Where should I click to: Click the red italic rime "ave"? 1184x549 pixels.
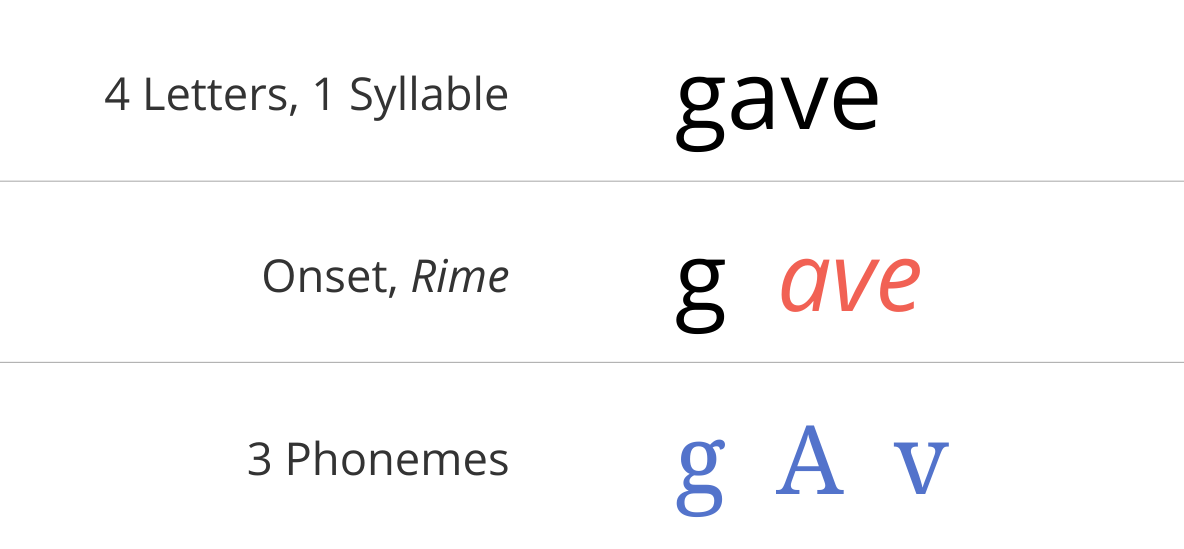[x=849, y=284]
